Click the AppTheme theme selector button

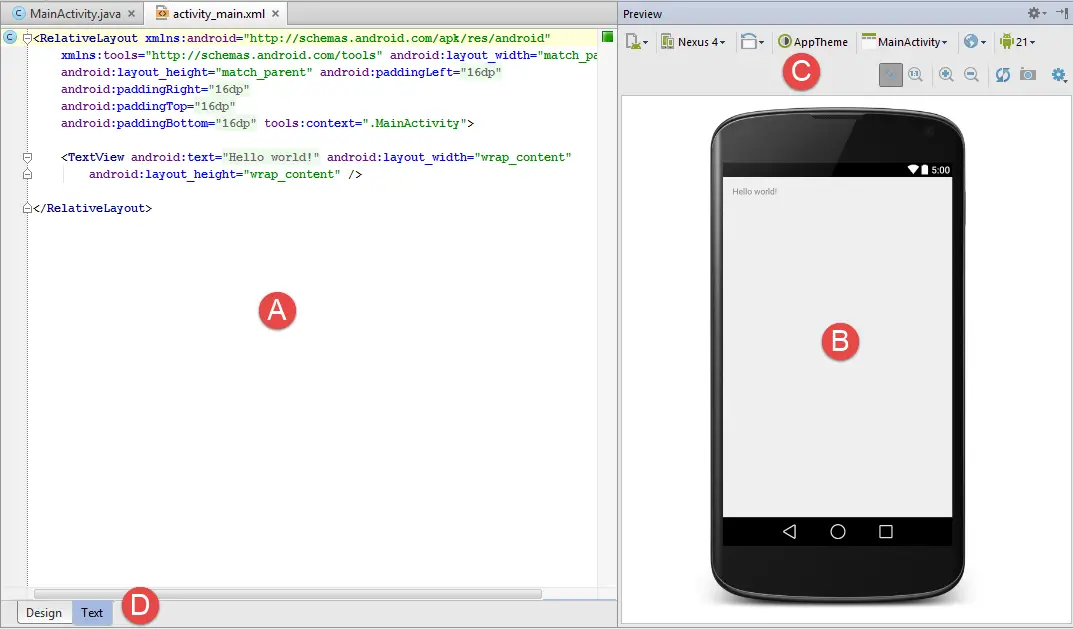coord(813,42)
